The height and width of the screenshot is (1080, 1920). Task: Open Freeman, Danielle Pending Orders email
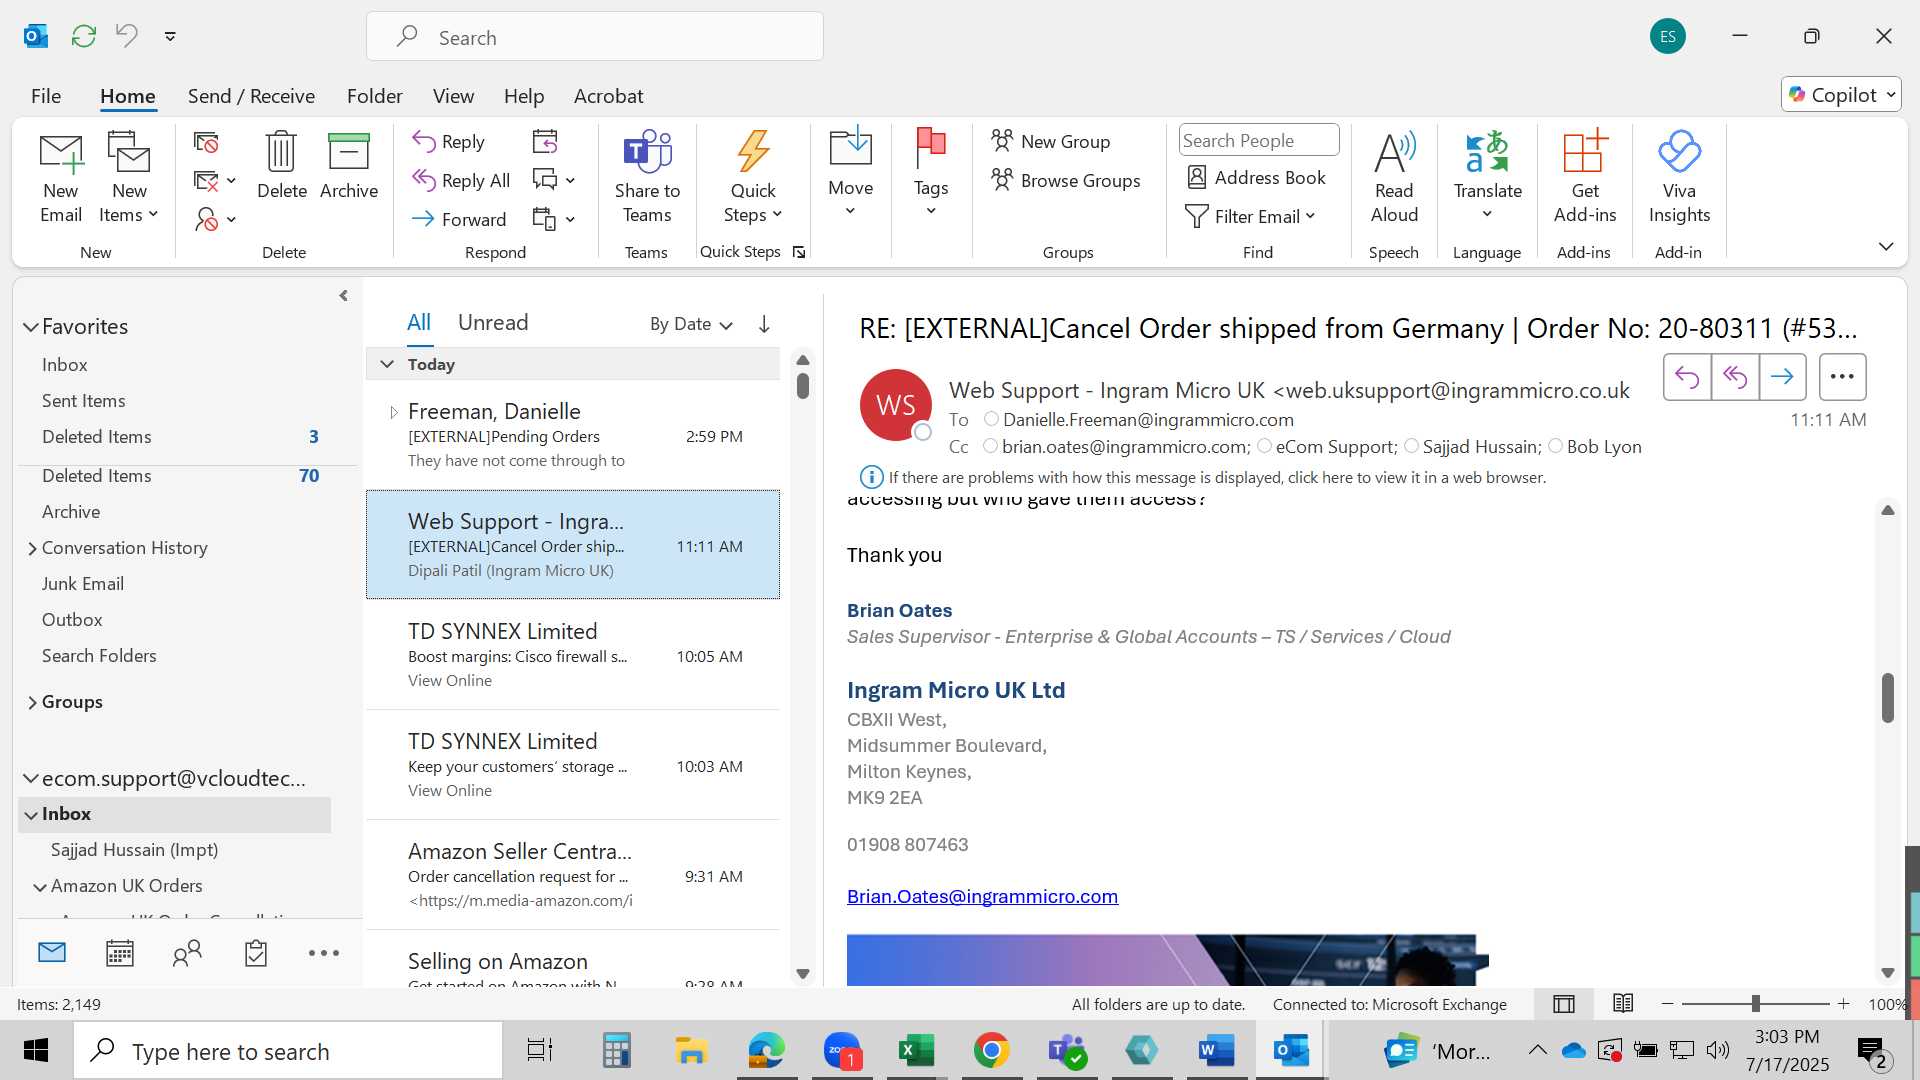573,435
